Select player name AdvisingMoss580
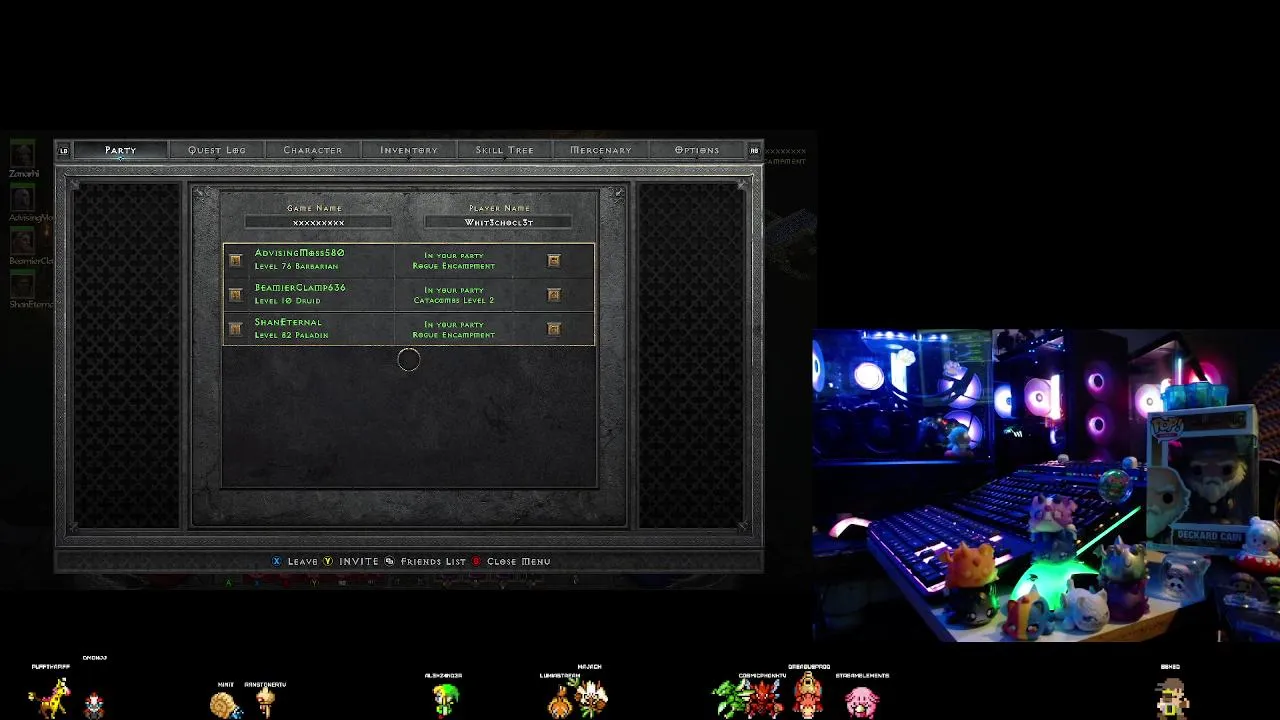Image resolution: width=1280 pixels, height=720 pixels. click(x=299, y=253)
